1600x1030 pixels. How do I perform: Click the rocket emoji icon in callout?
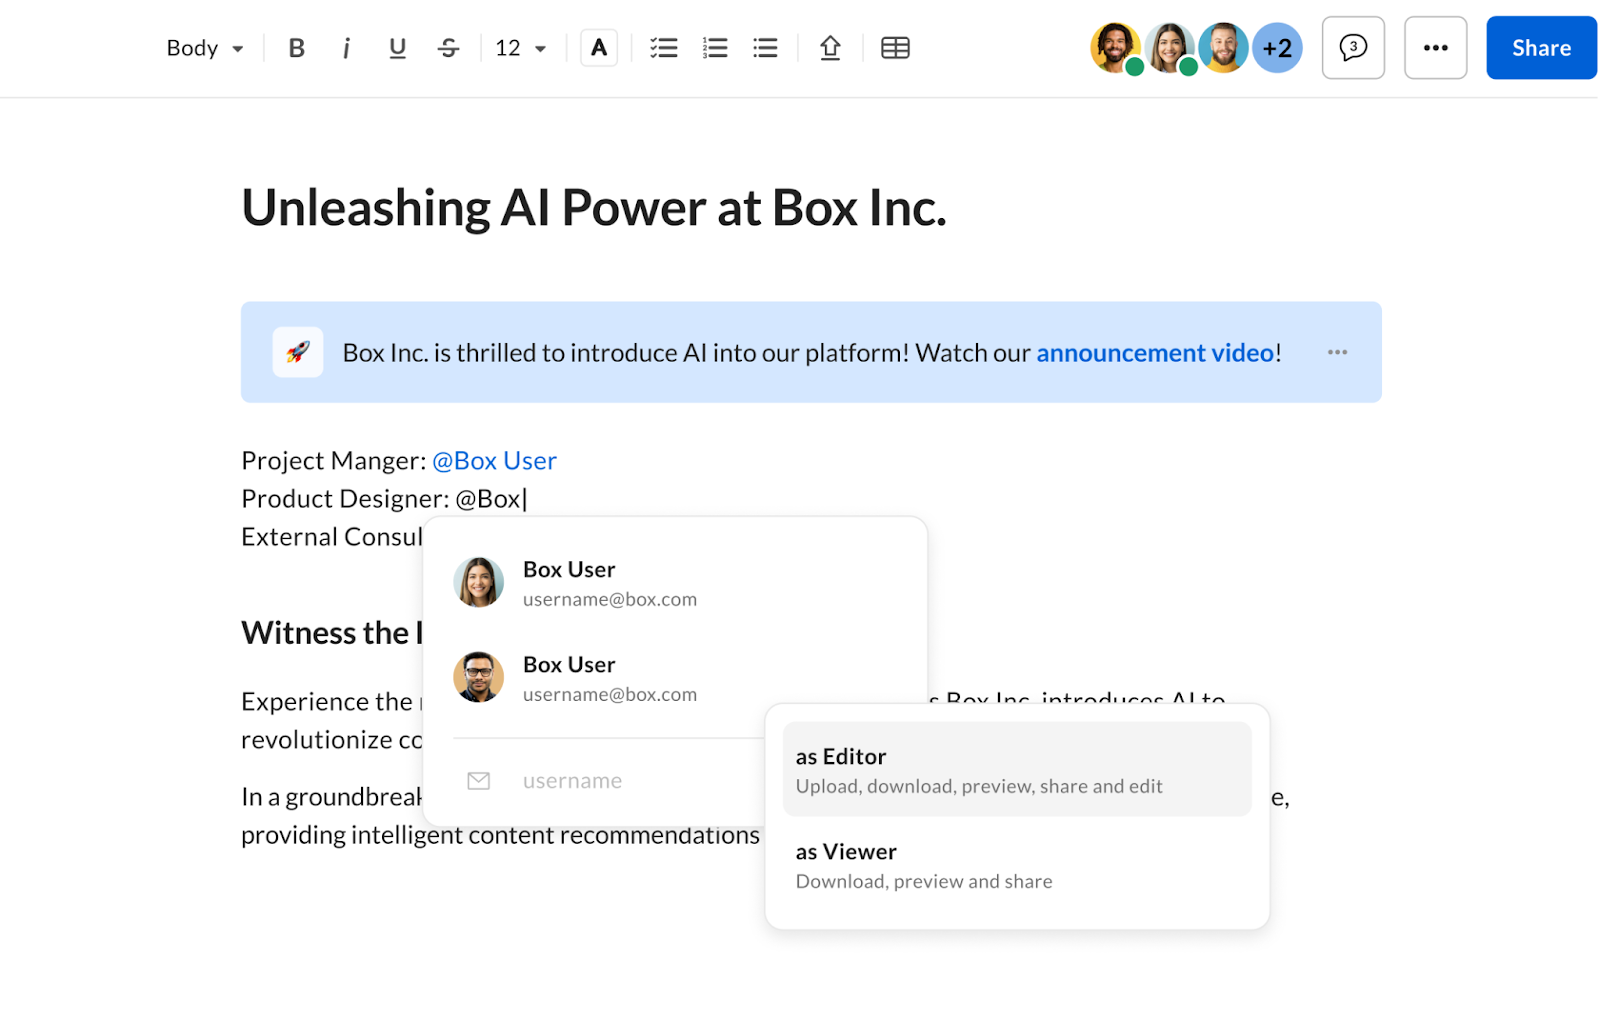coord(298,352)
